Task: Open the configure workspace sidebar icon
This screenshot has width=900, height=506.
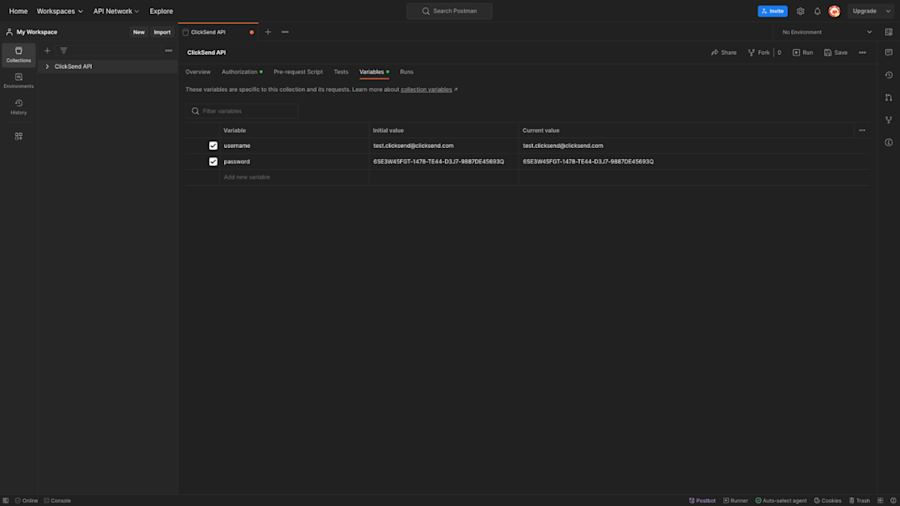Action: point(18,136)
